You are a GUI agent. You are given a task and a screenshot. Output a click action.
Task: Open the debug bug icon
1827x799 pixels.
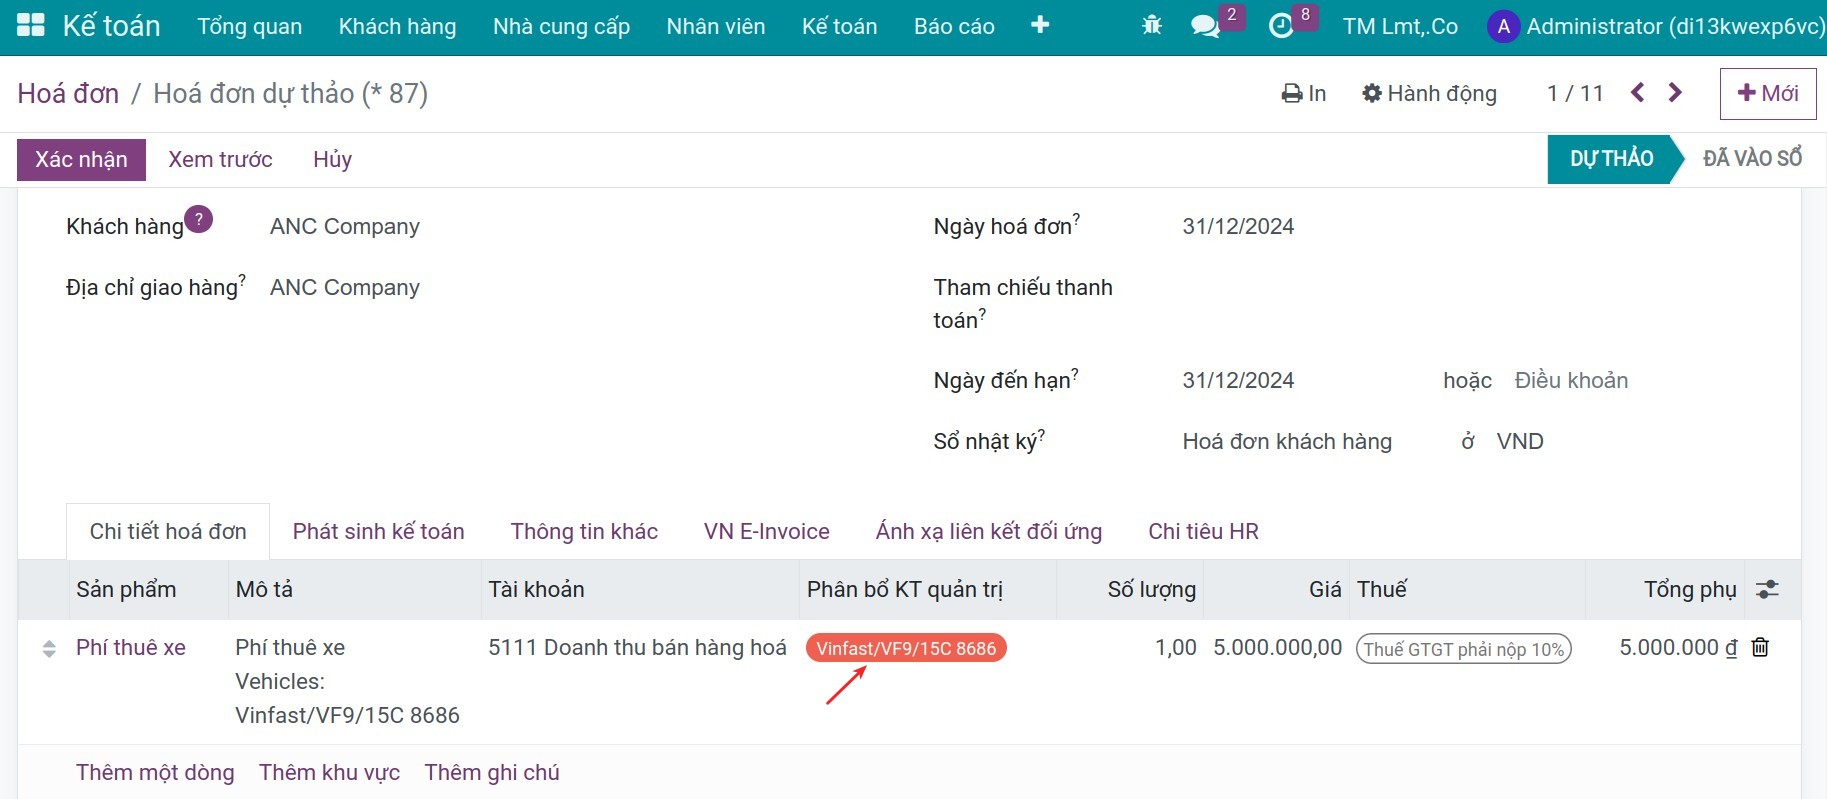click(x=1152, y=26)
